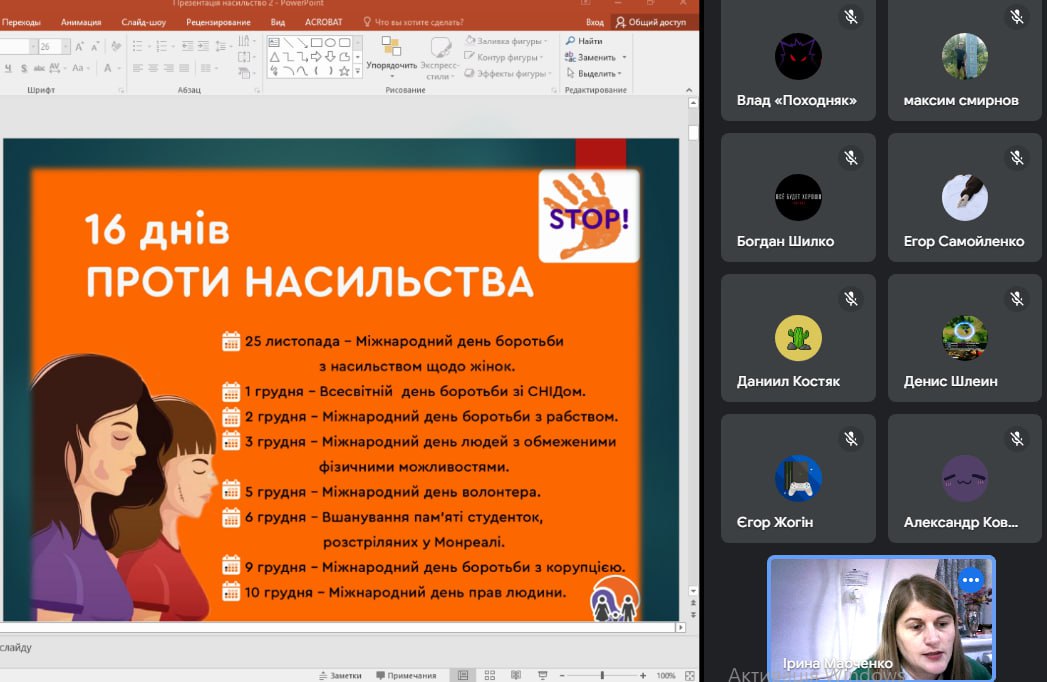Select the right arrow block shape
This screenshot has height=682, width=1047.
[x=317, y=57]
